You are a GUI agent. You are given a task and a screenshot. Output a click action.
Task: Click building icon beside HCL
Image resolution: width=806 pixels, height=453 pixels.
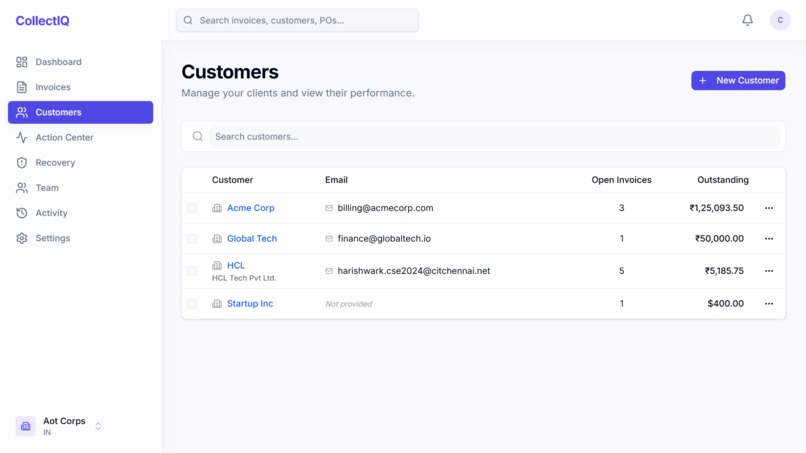217,265
